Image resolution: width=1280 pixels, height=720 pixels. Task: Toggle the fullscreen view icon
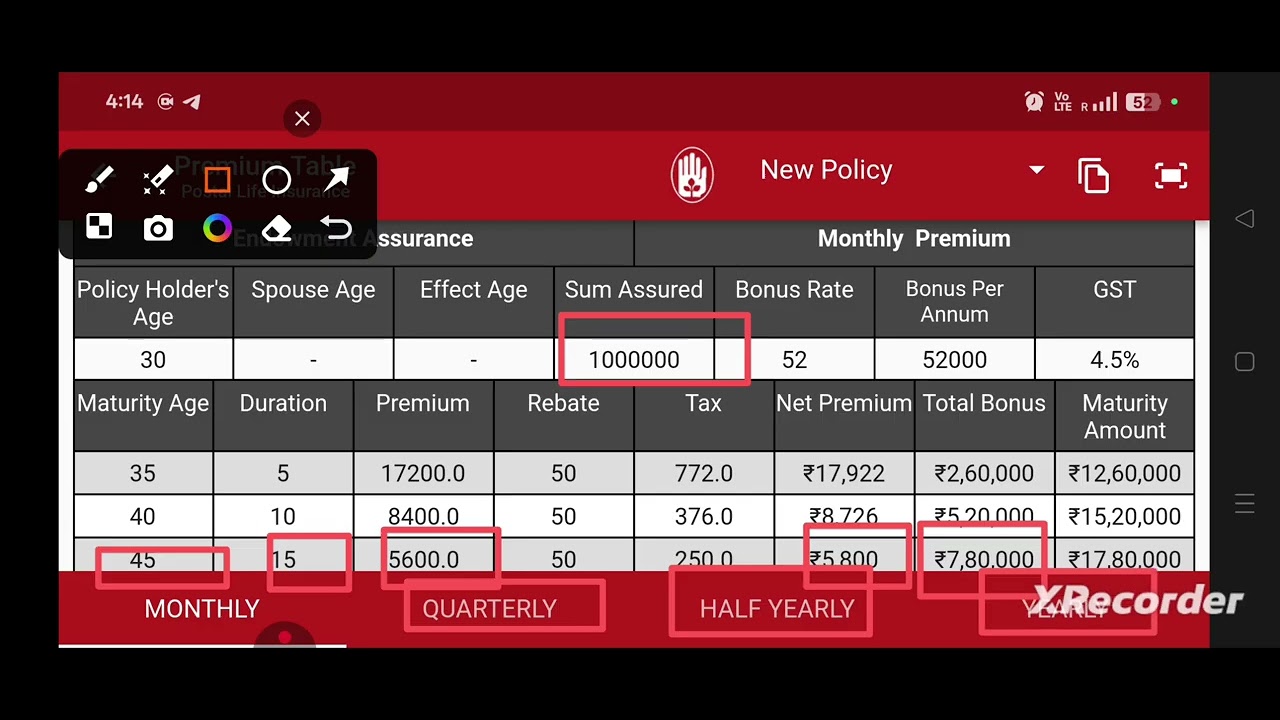1171,176
